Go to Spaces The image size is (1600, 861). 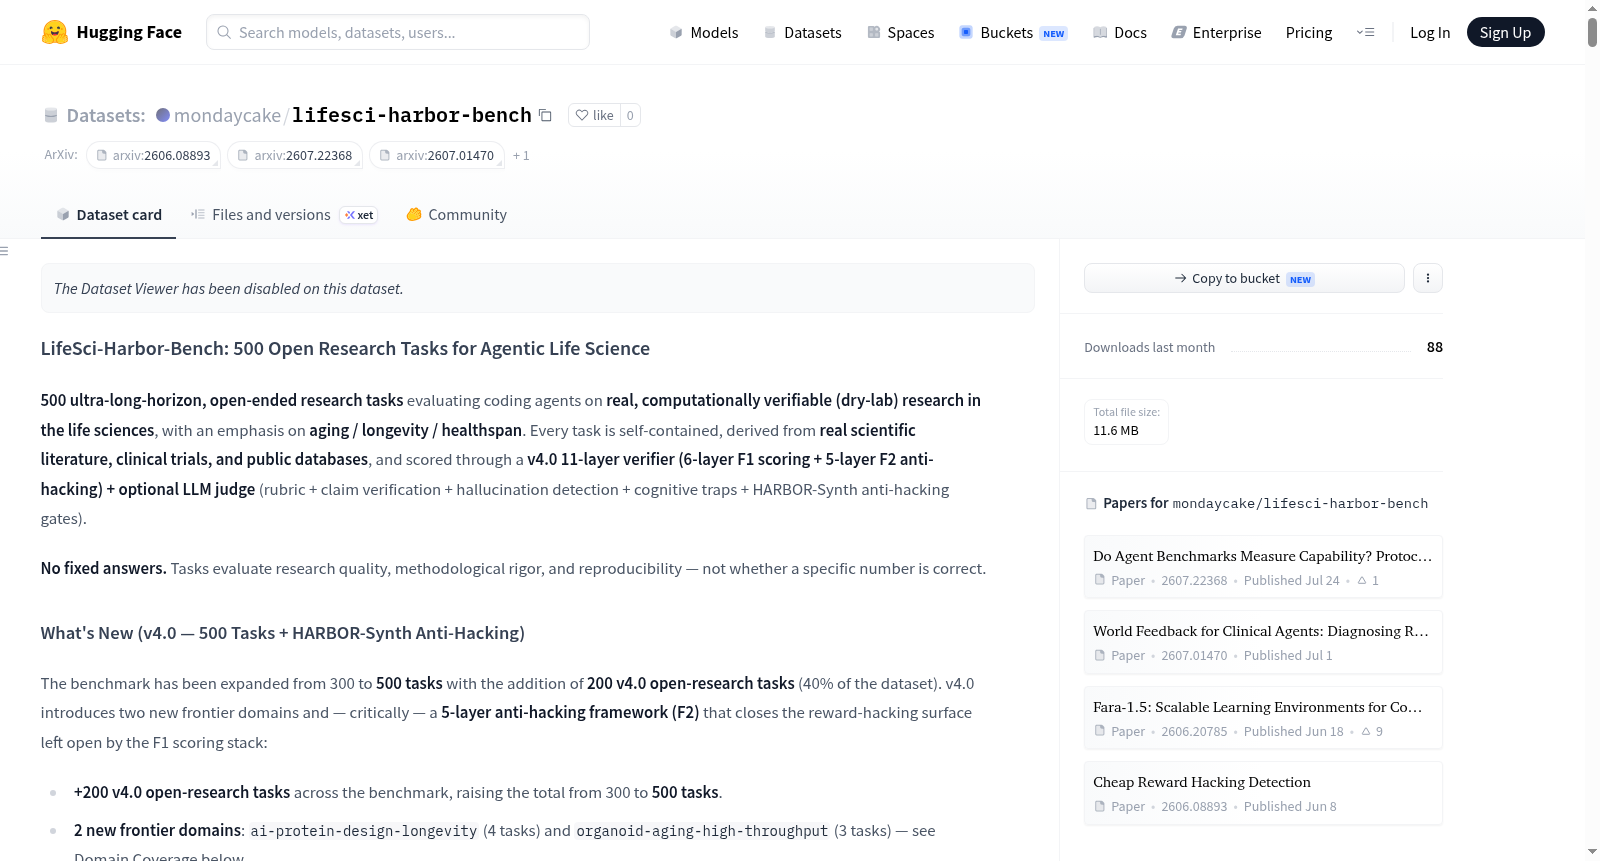coord(901,32)
